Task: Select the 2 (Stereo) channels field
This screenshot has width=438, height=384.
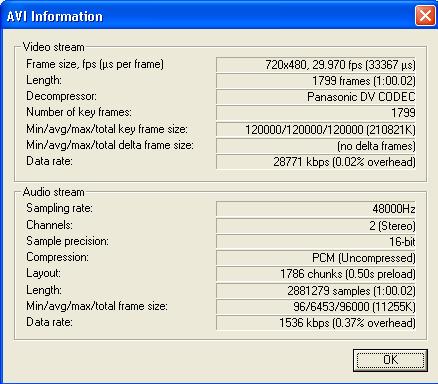Action: click(x=316, y=226)
